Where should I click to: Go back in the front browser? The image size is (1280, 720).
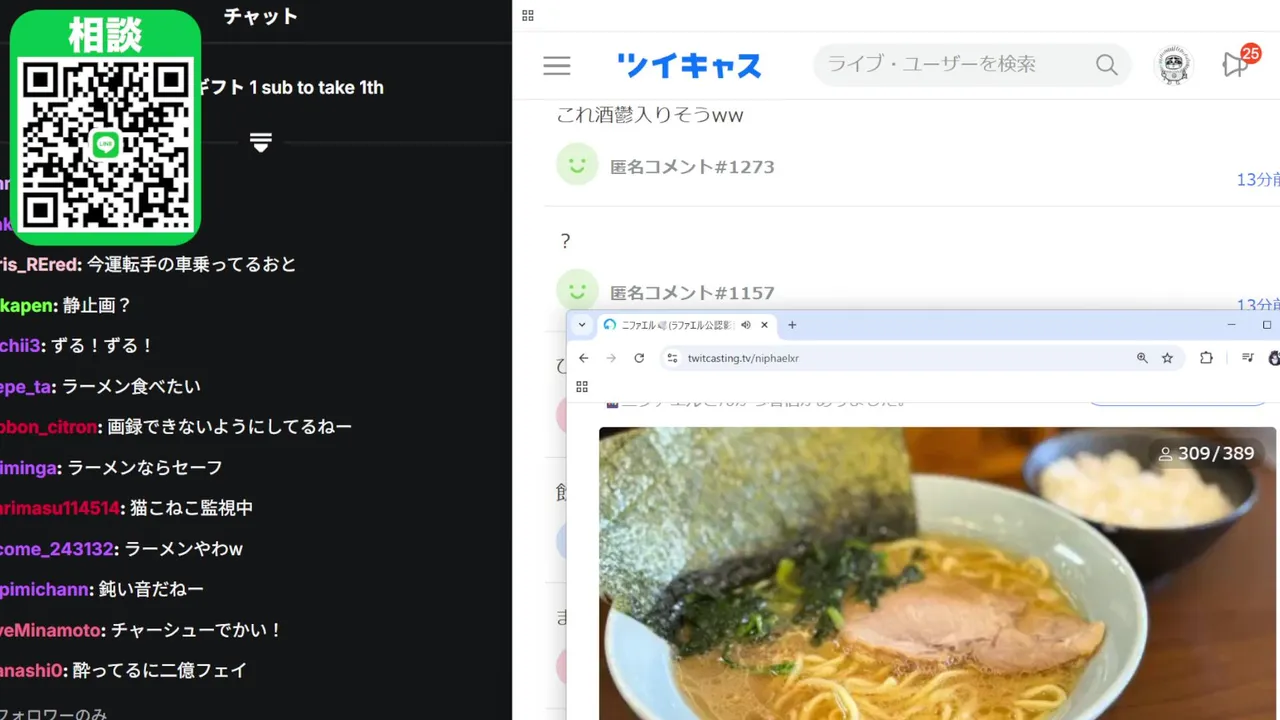coord(584,358)
